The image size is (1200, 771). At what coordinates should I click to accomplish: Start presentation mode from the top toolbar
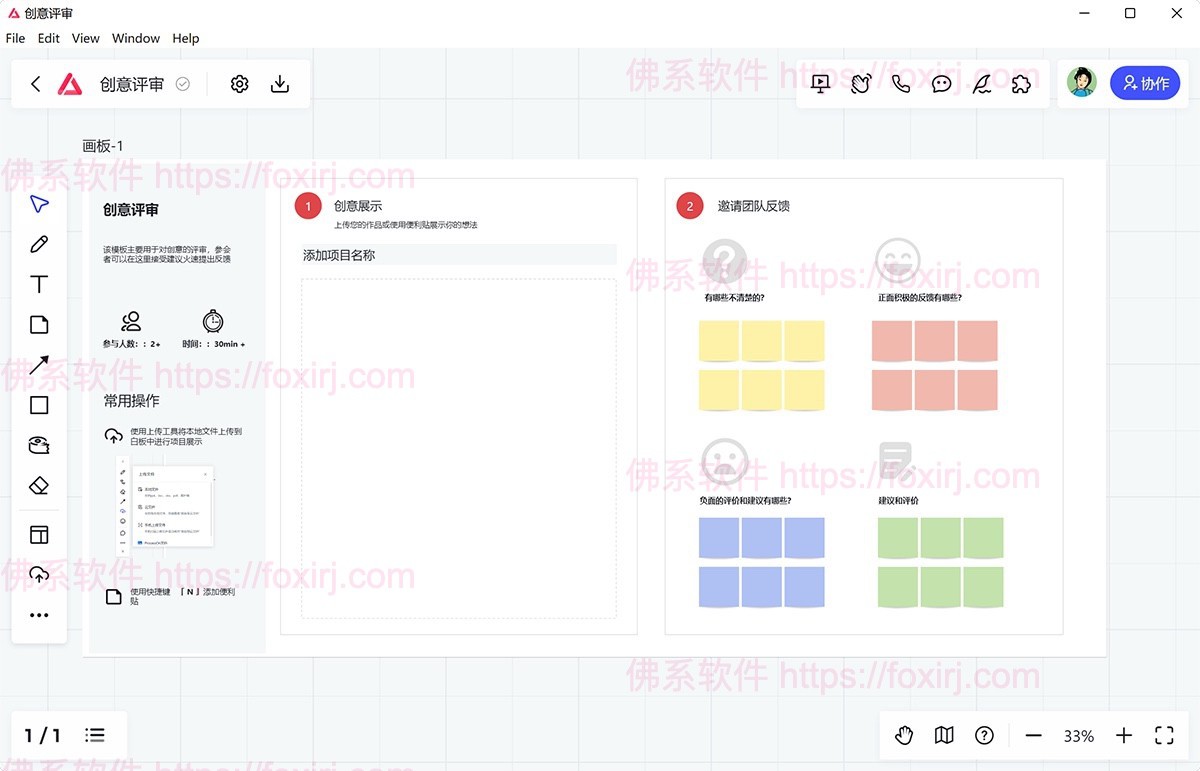point(820,83)
